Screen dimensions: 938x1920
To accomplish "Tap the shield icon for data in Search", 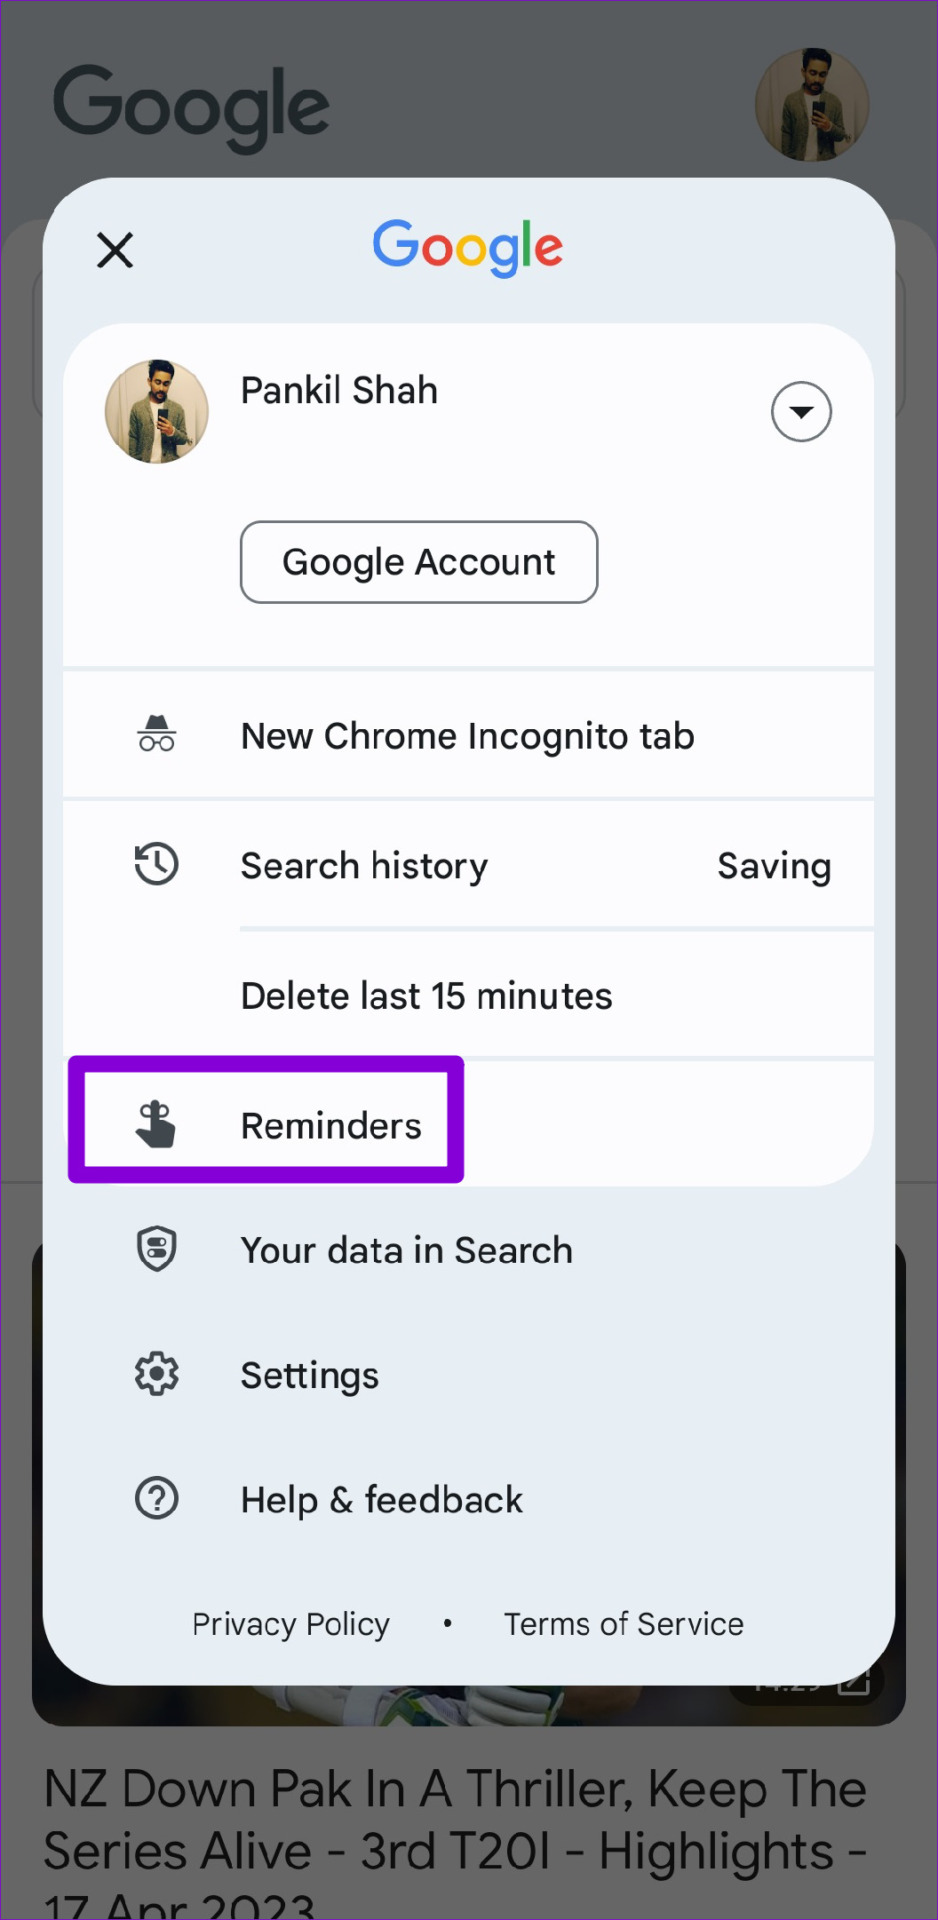I will point(156,1249).
